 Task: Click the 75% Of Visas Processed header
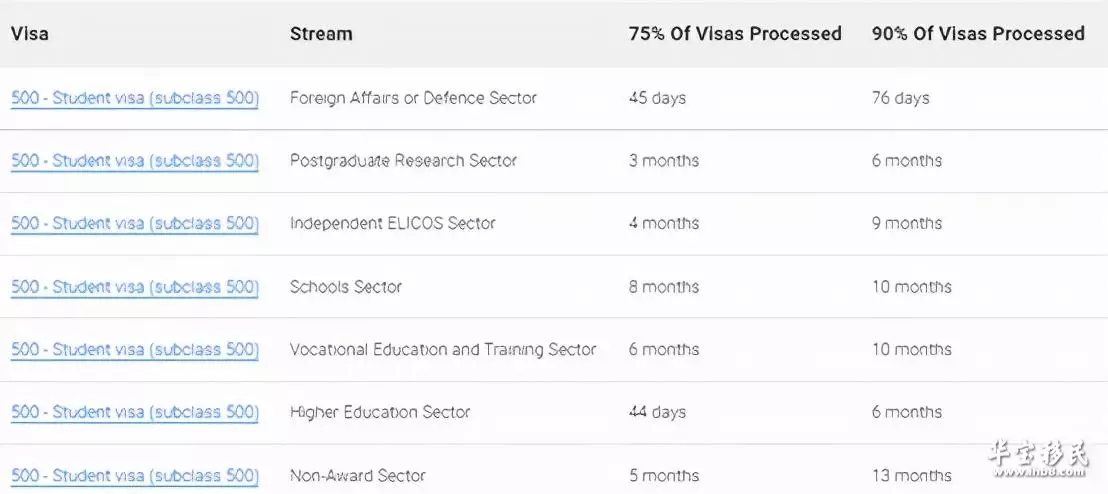(735, 33)
